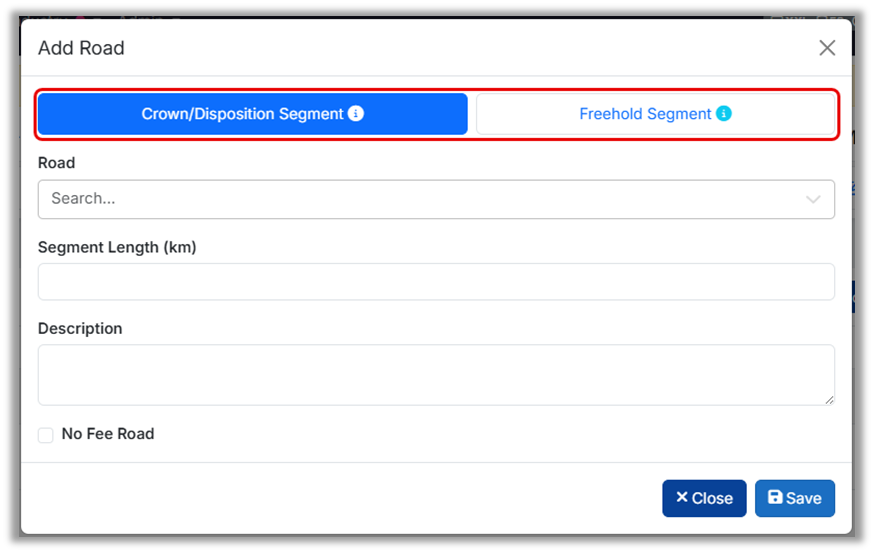
Task: Select the Freehold Segment tab
Action: click(645, 114)
